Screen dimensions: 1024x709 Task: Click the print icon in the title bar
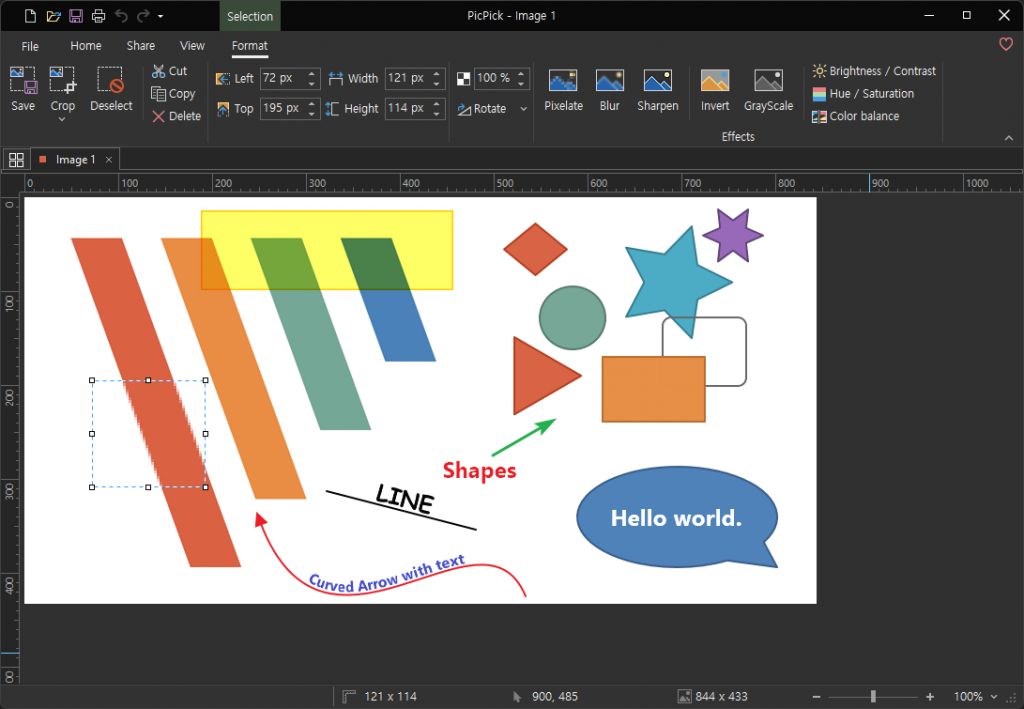98,16
